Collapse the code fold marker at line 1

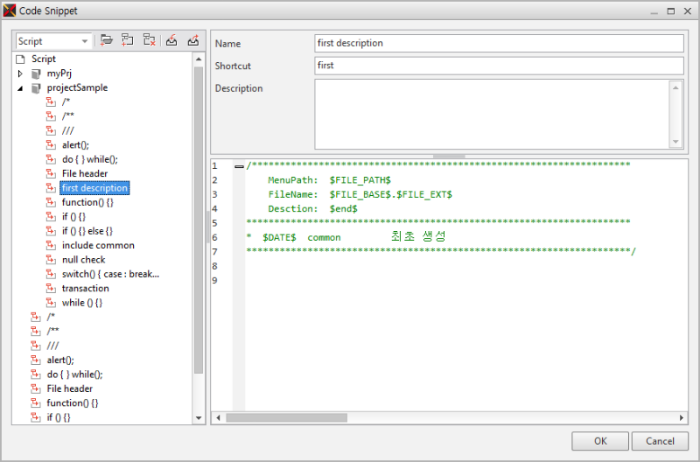(238, 166)
